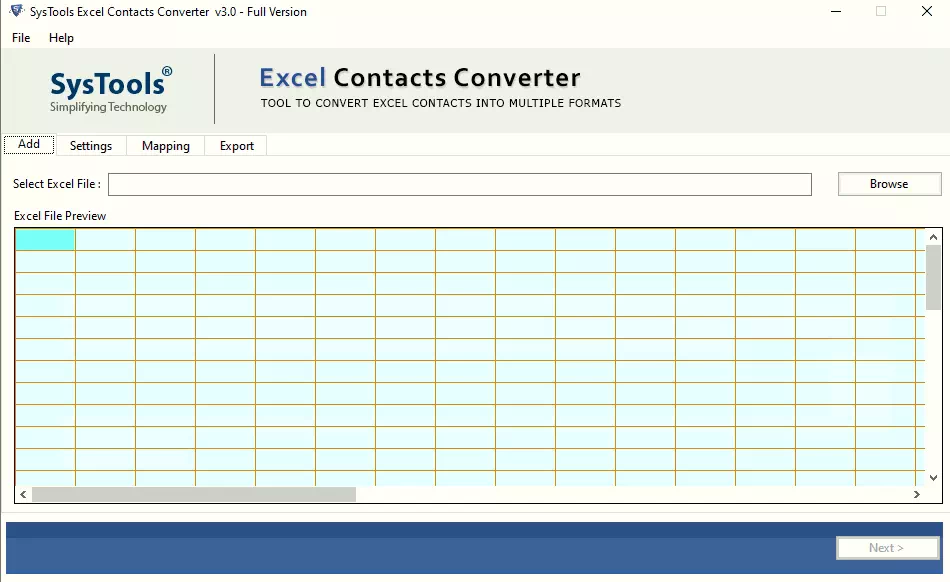This screenshot has width=950, height=582.
Task: Click the vertical scrollbar up arrow
Action: (x=933, y=237)
